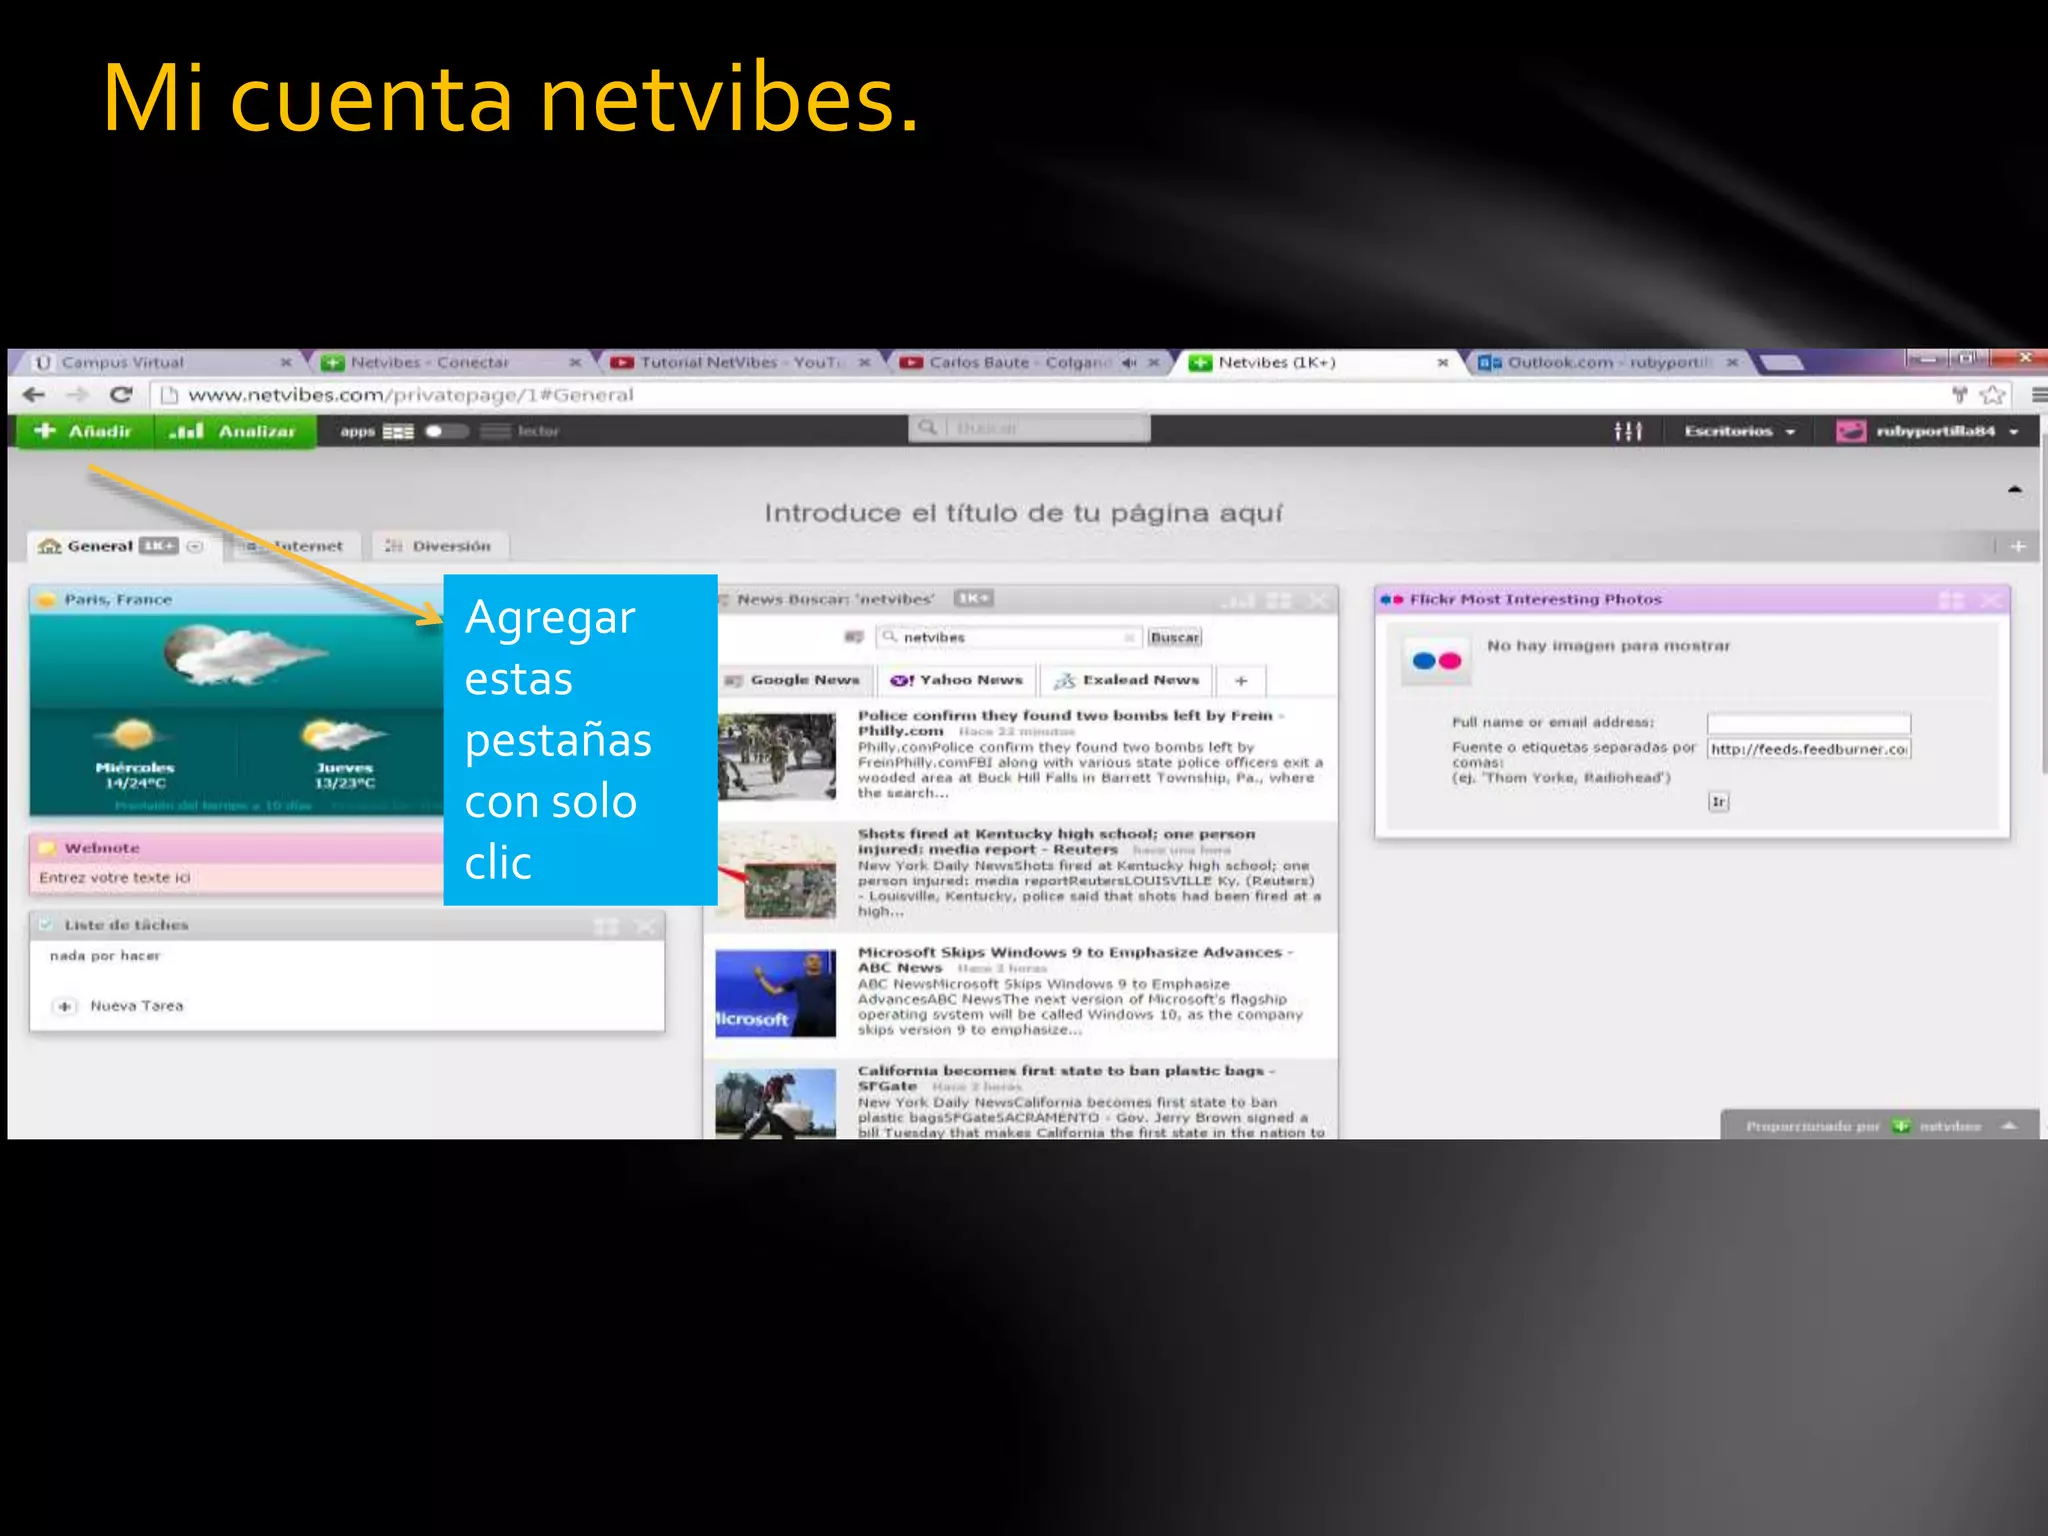Click Flickr full name or email field
Image resolution: width=2048 pixels, height=1536 pixels.
tap(1808, 723)
